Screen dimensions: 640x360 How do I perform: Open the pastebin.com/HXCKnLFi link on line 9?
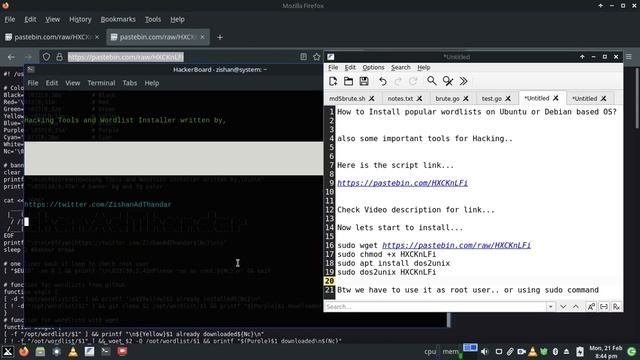pos(402,183)
